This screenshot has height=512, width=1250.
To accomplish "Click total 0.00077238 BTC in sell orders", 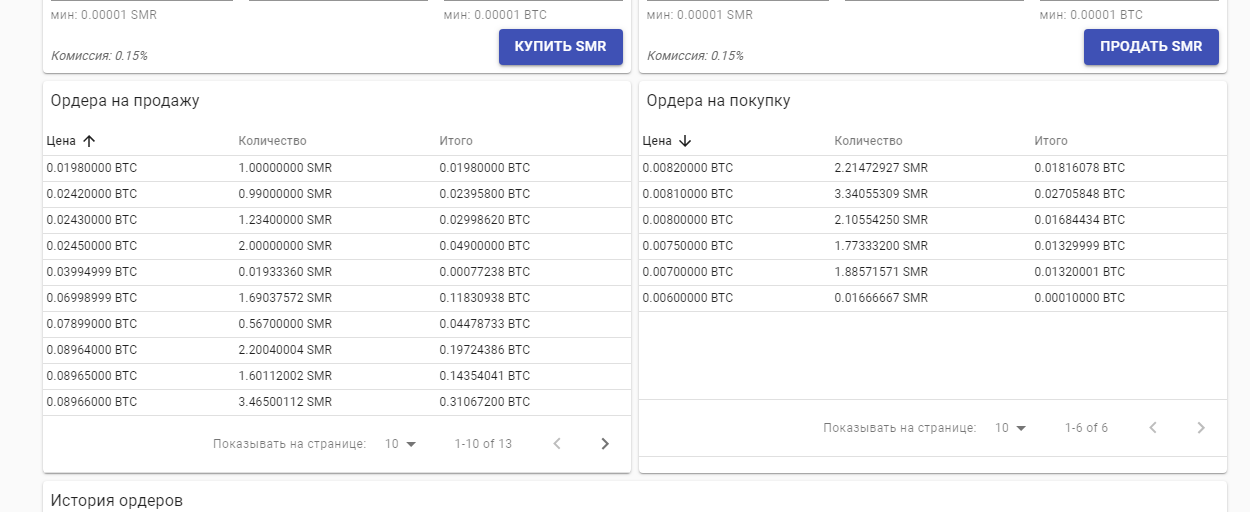I will pyautogui.click(x=485, y=272).
